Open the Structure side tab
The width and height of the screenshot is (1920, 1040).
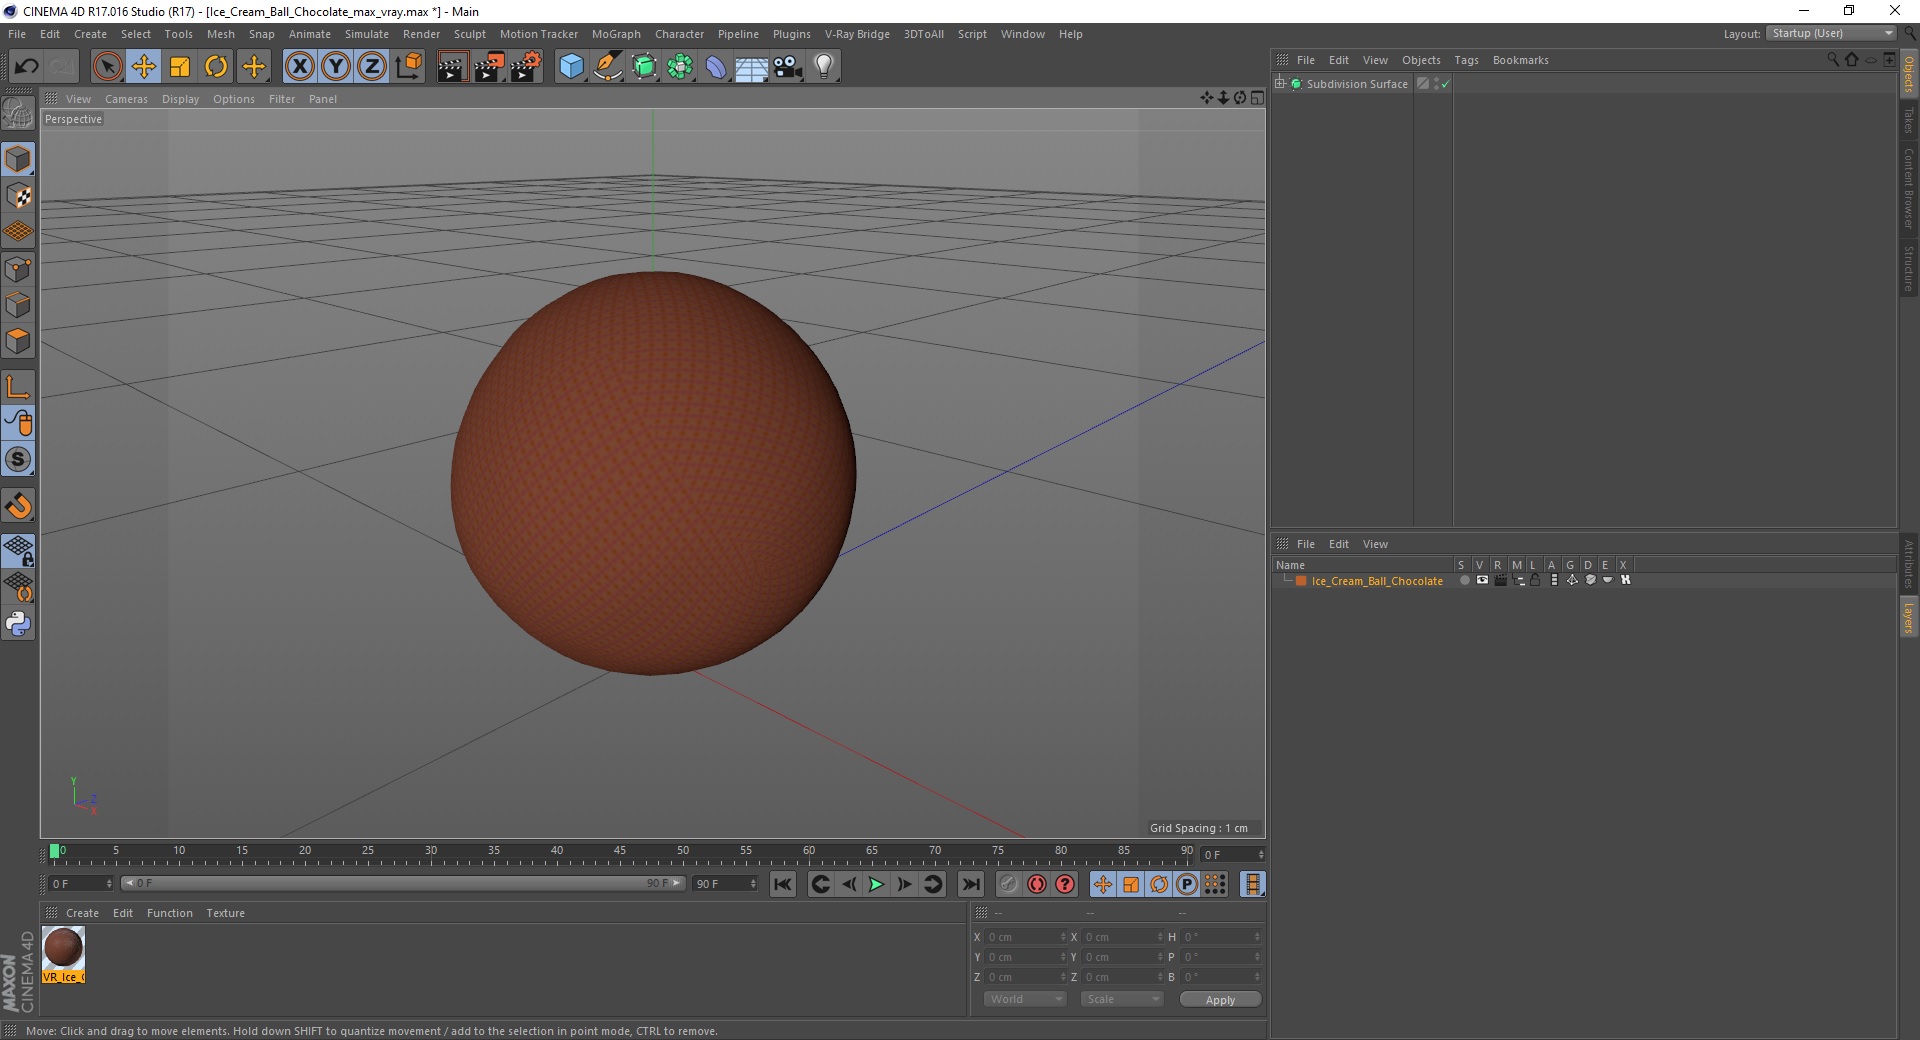1908,268
